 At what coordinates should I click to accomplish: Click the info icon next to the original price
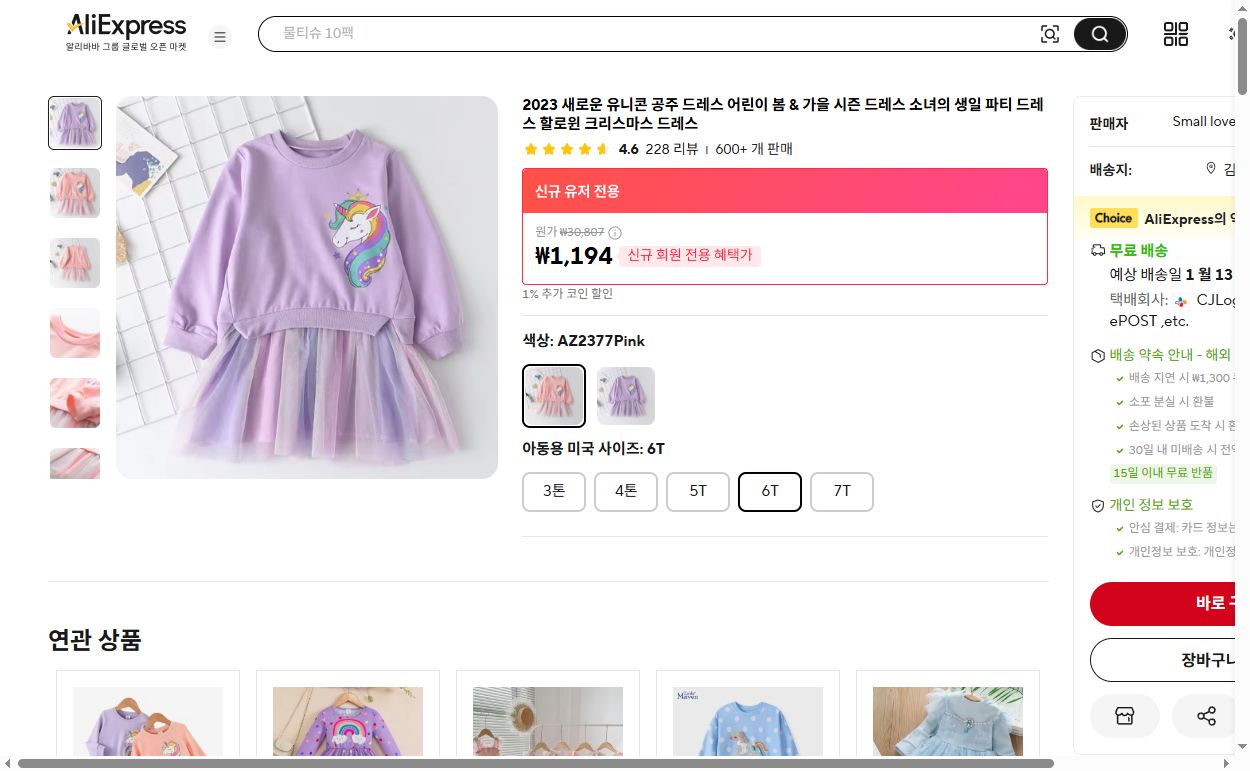point(613,232)
